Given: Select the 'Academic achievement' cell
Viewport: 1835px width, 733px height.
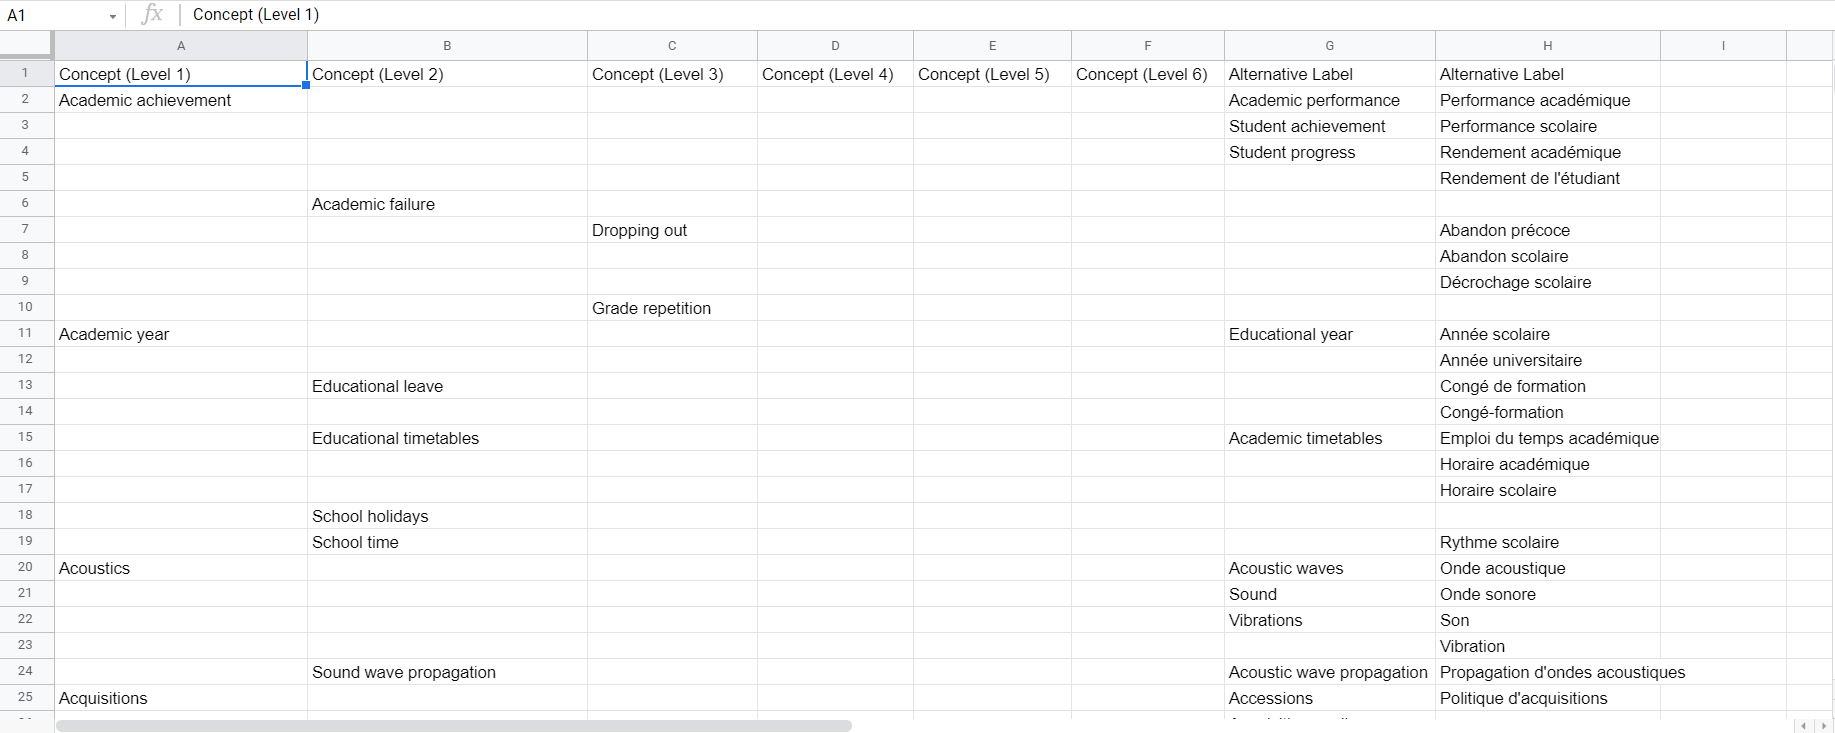Looking at the screenshot, I should pyautogui.click(x=180, y=100).
